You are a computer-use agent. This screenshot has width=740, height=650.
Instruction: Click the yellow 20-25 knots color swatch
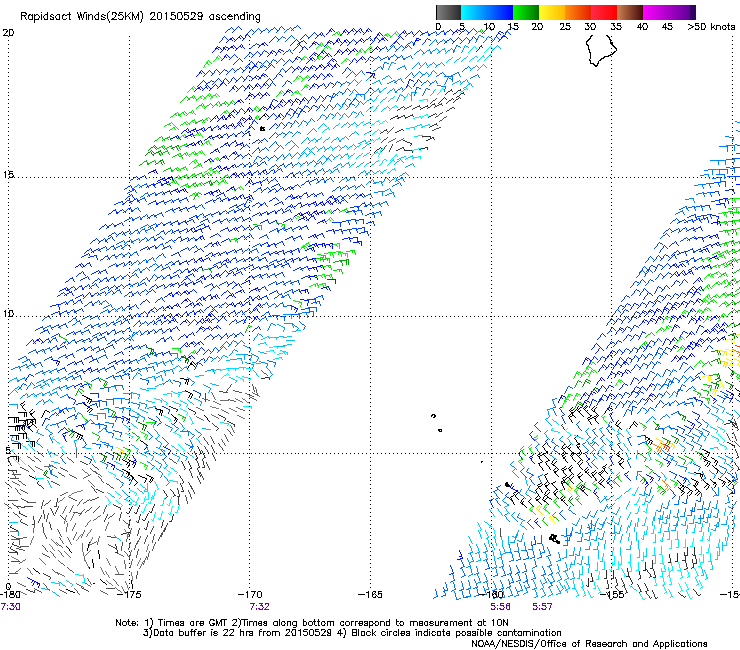552,12
